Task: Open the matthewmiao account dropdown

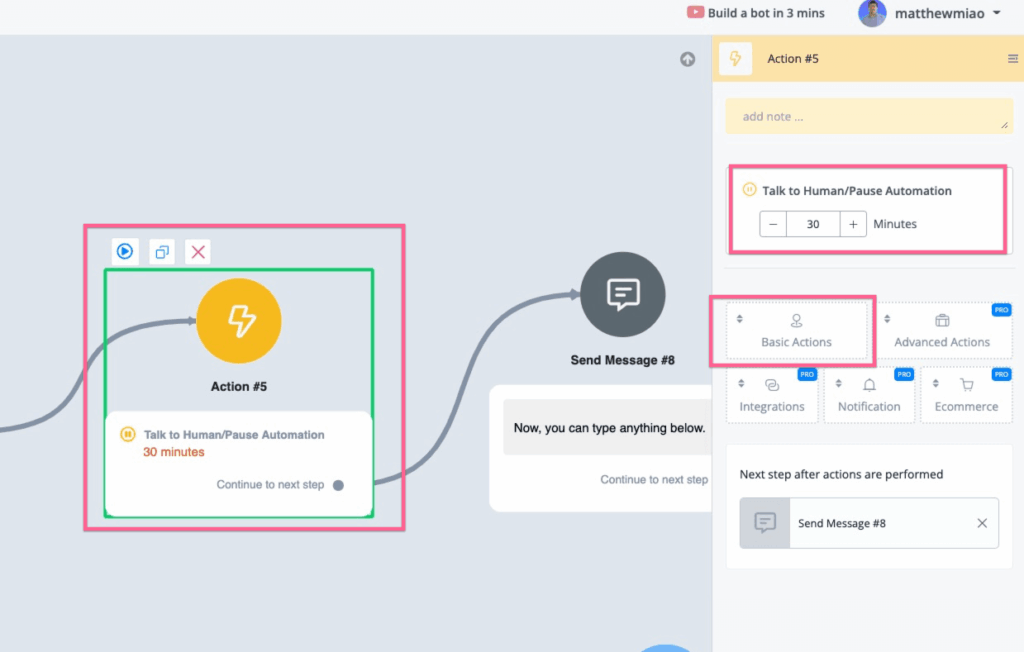Action: pyautogui.click(x=930, y=13)
